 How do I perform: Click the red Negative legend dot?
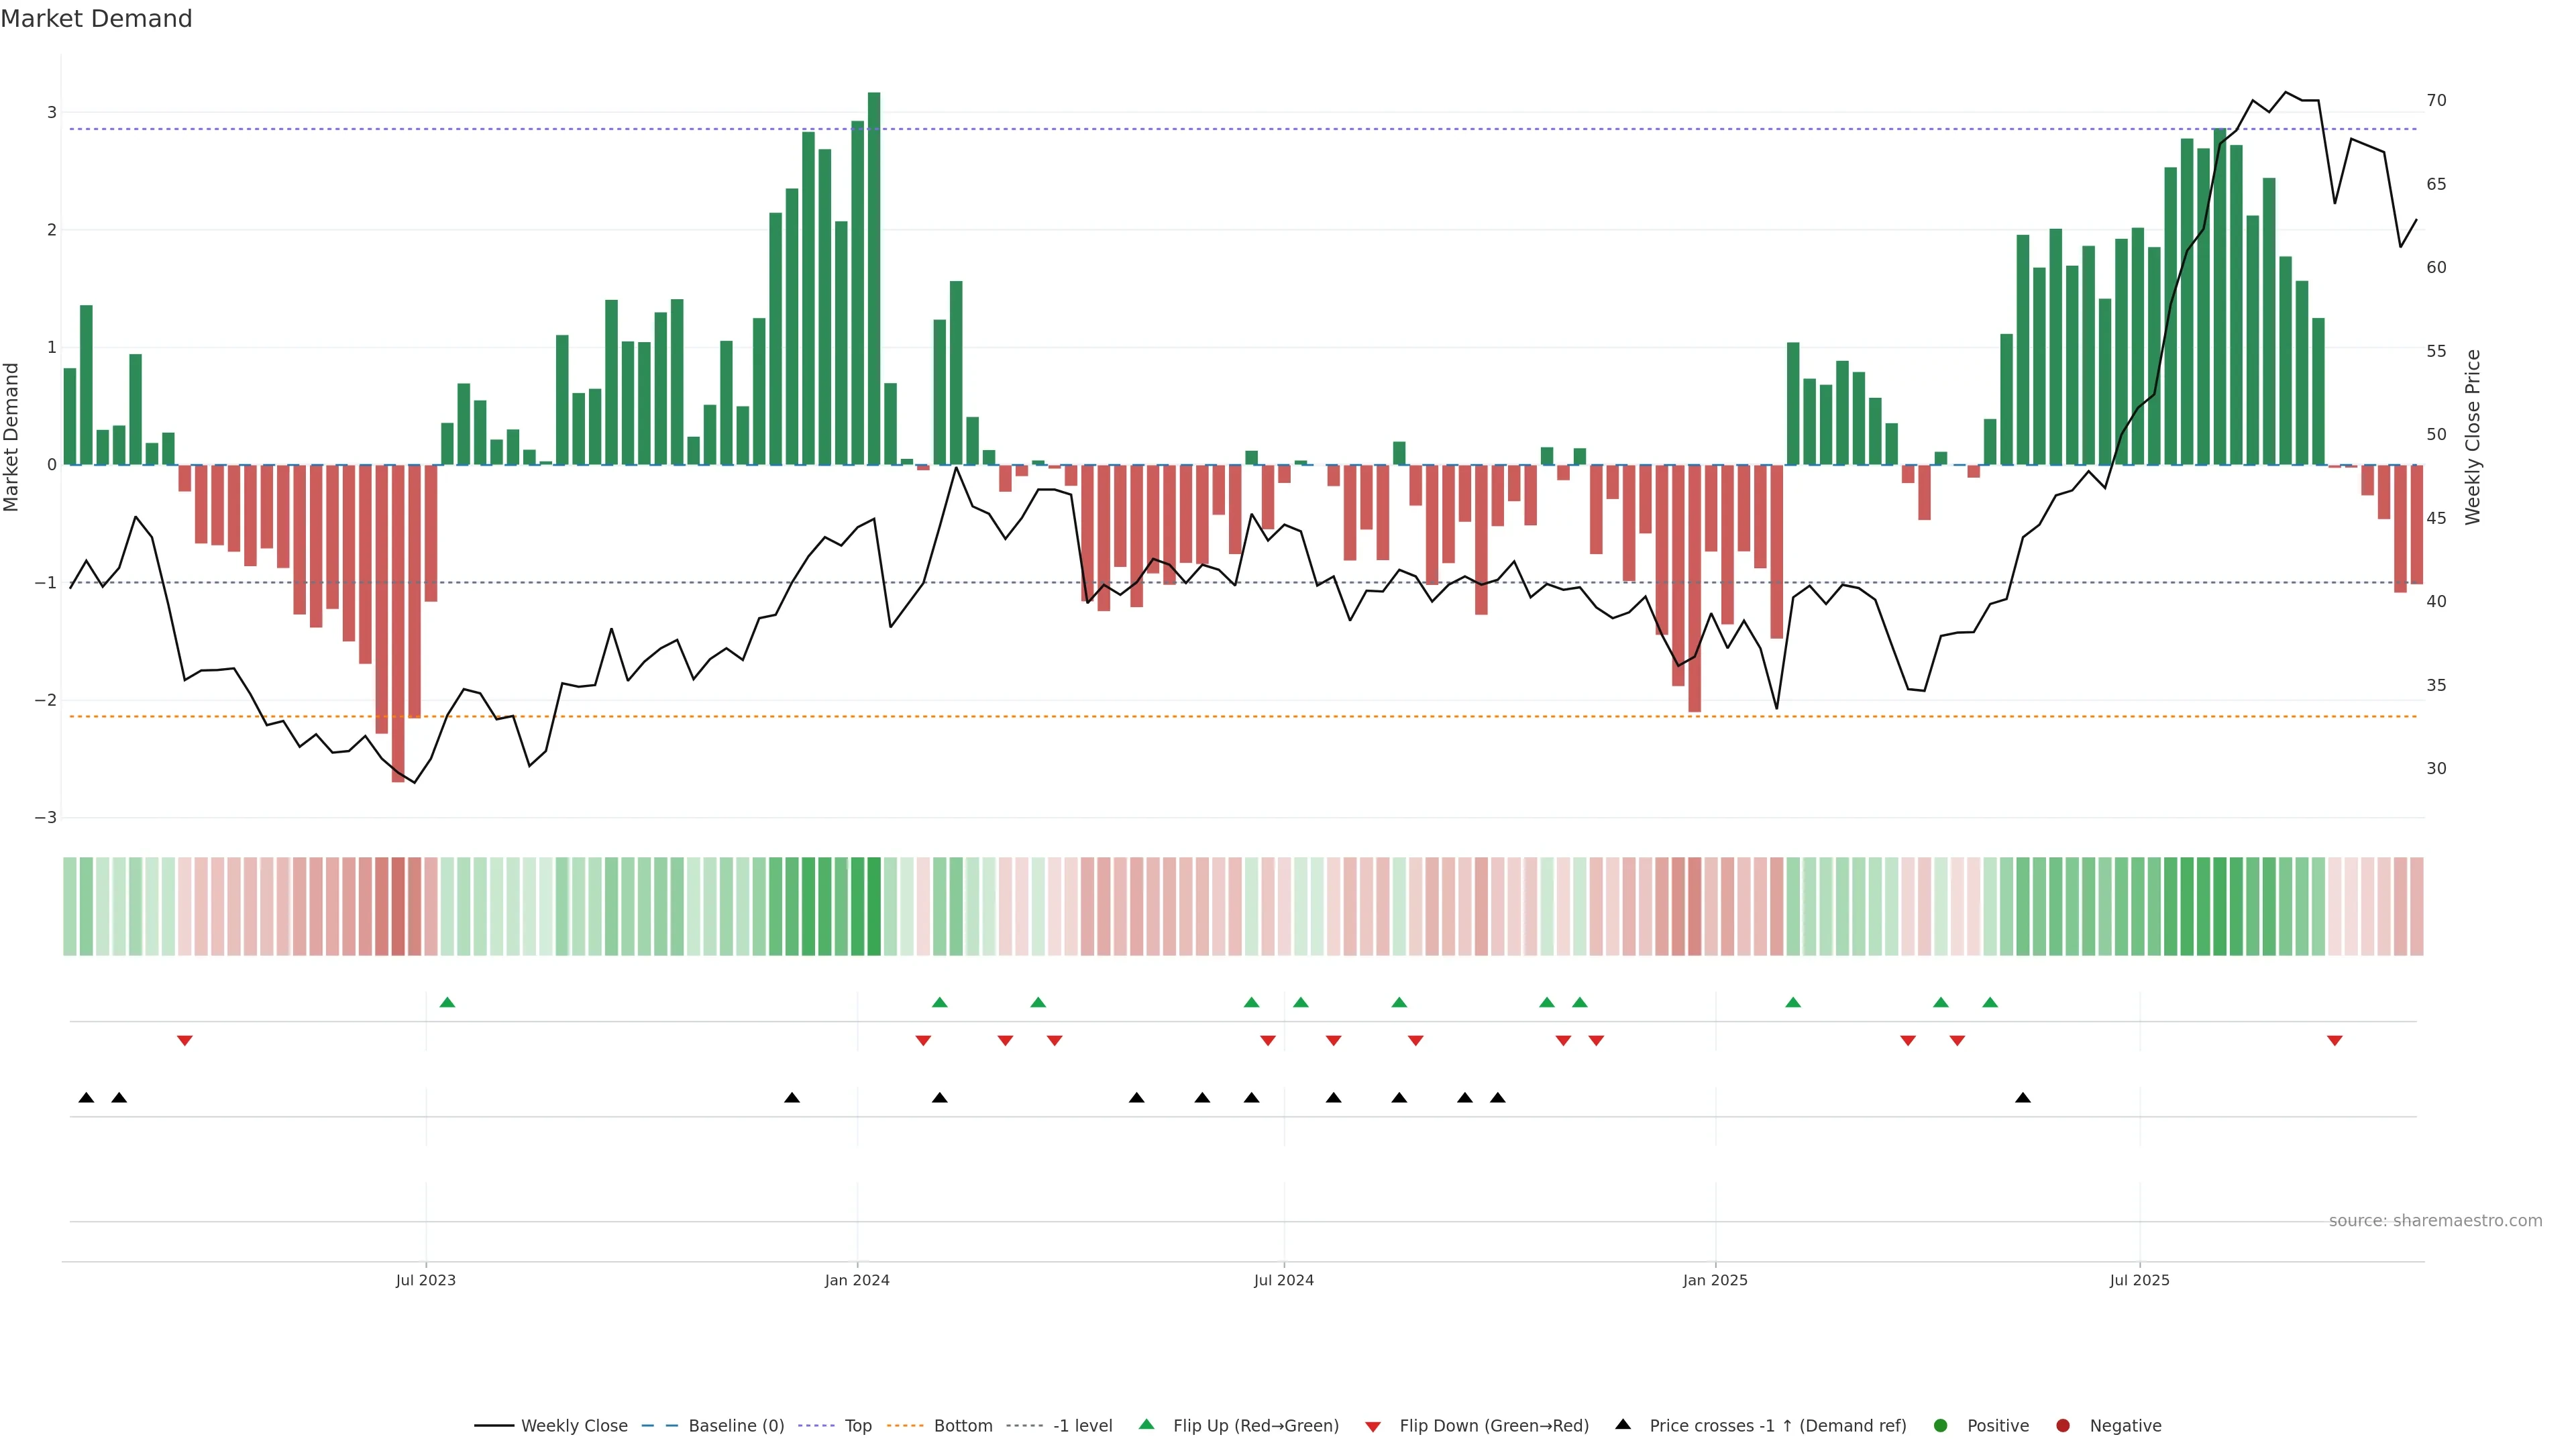click(x=2063, y=1426)
